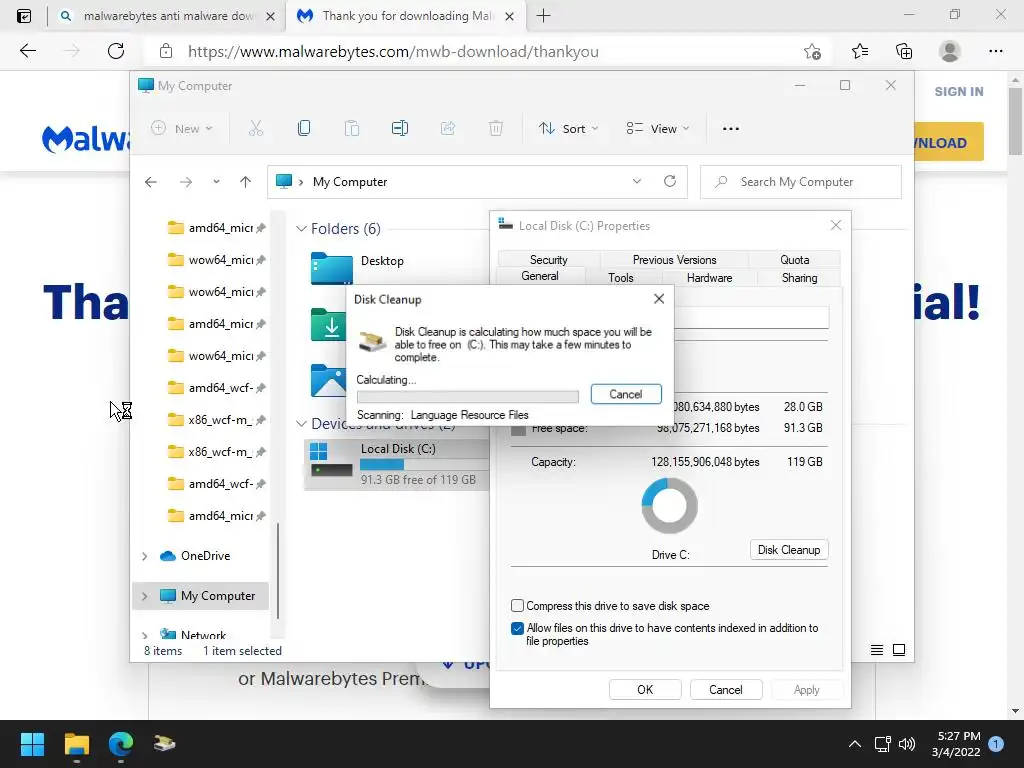Switch to the Tools tab

[x=620, y=278]
